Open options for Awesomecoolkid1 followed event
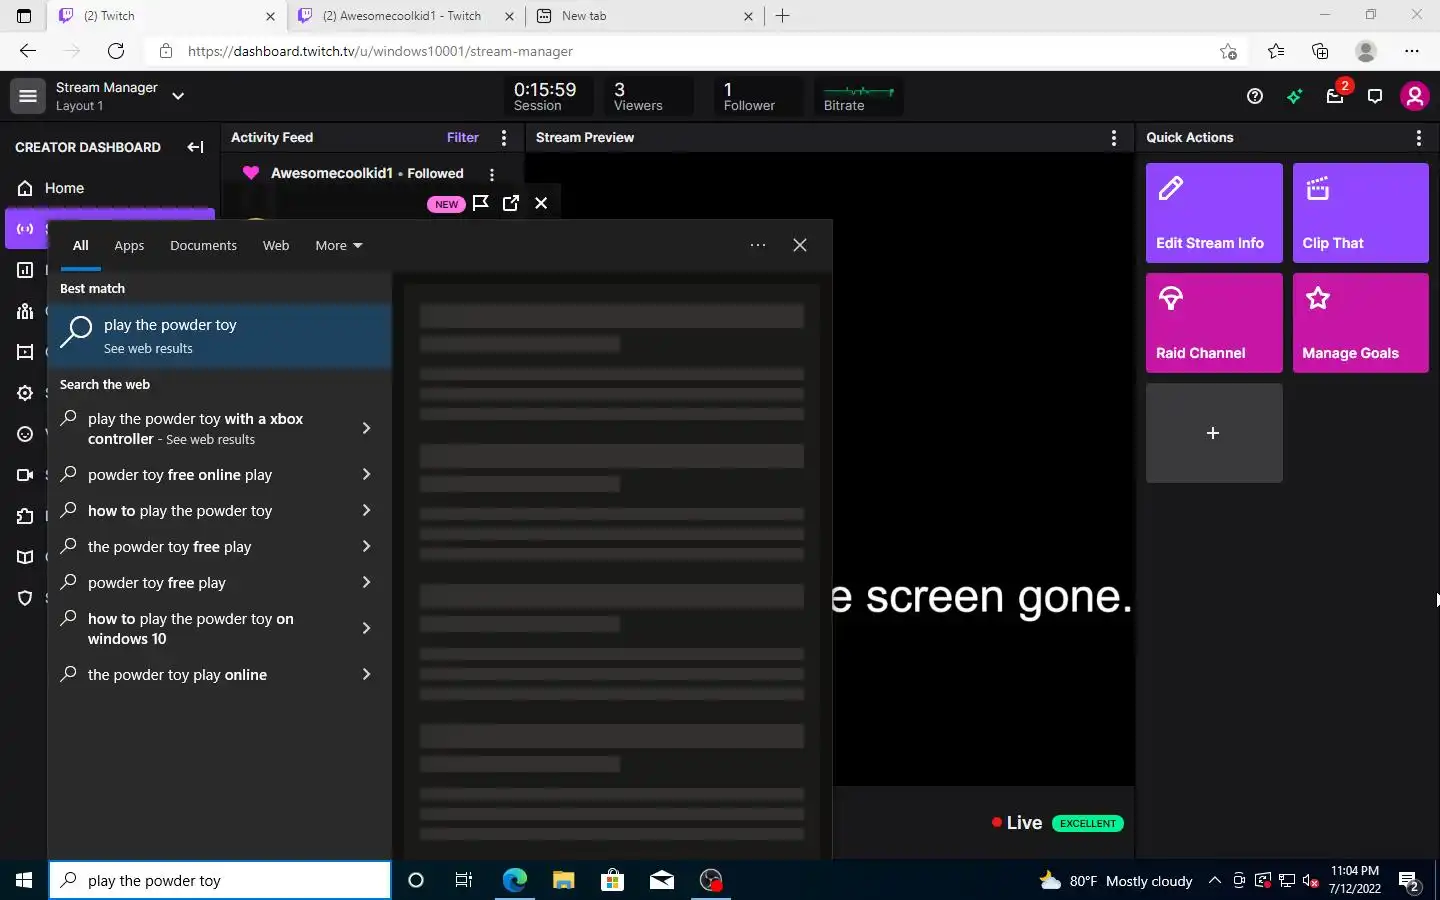 click(x=491, y=174)
